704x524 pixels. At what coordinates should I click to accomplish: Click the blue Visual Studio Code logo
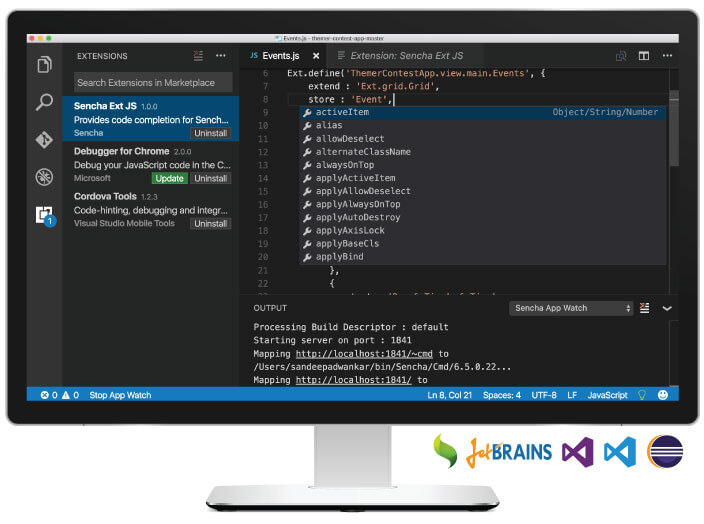coord(620,452)
